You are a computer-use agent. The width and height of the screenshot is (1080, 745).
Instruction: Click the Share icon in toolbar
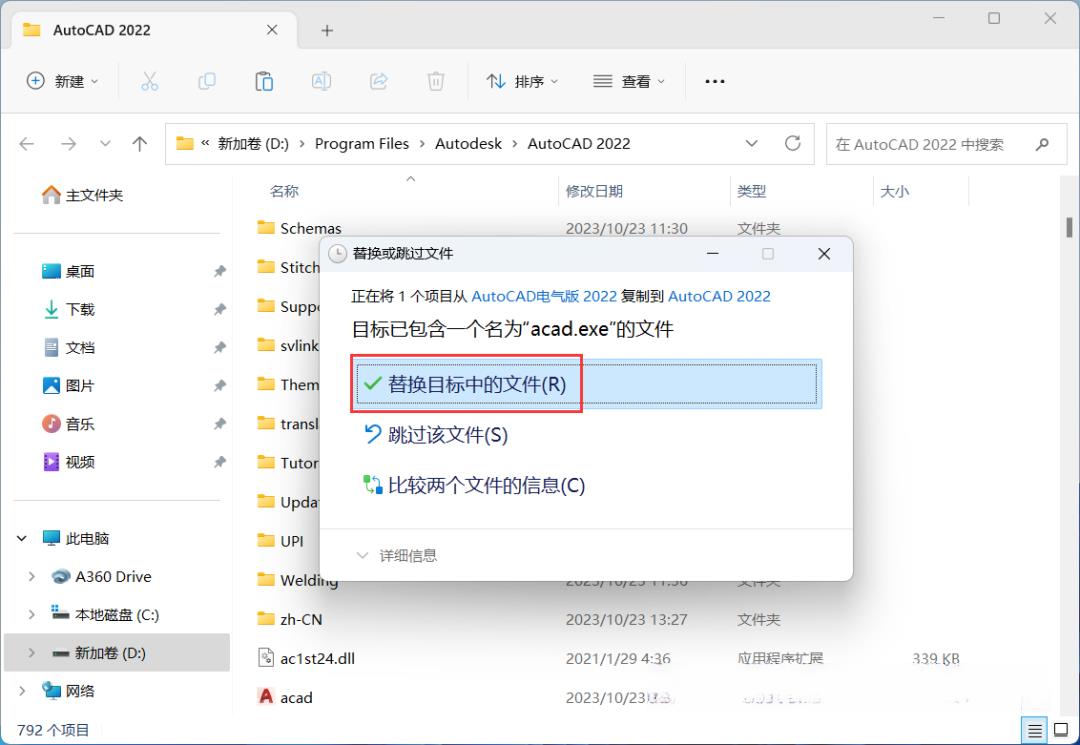point(378,81)
